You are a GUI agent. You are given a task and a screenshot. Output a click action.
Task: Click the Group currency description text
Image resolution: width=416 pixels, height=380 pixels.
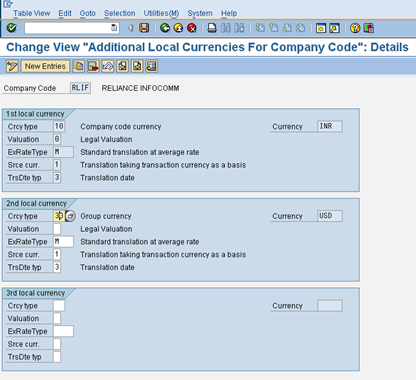pos(106,216)
